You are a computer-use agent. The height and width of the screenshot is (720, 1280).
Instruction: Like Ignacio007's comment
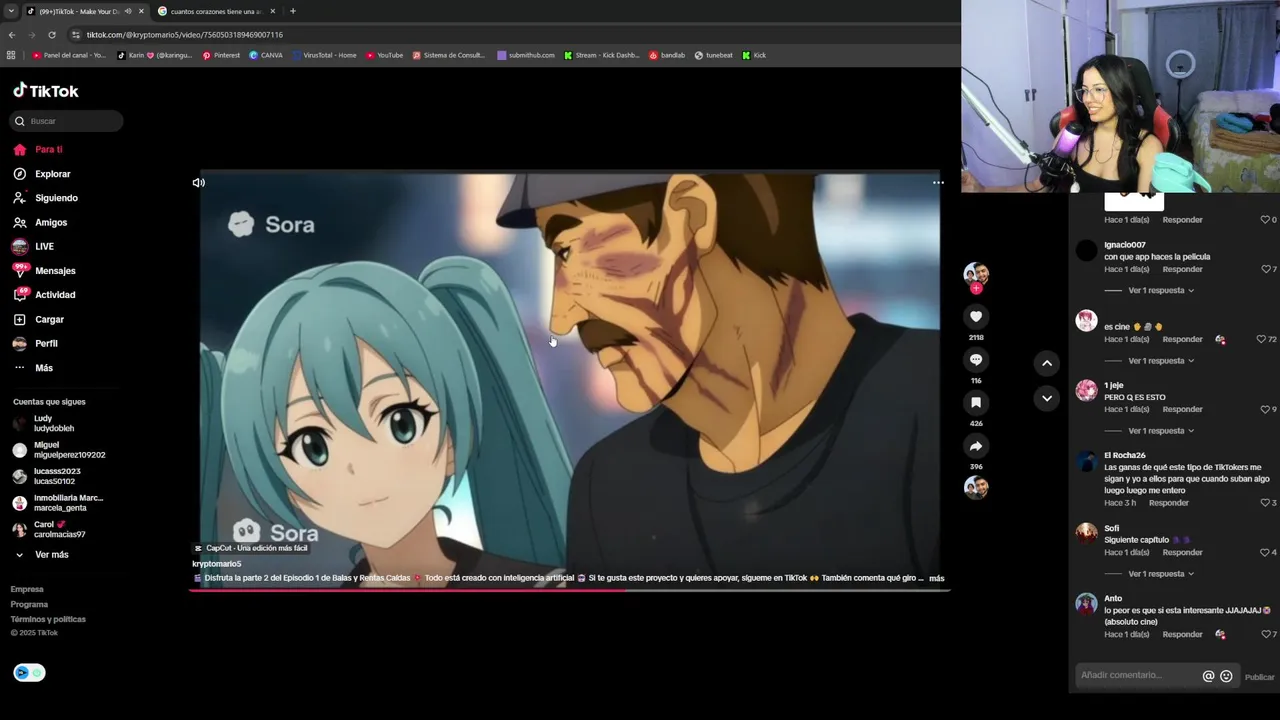pyautogui.click(x=1268, y=269)
